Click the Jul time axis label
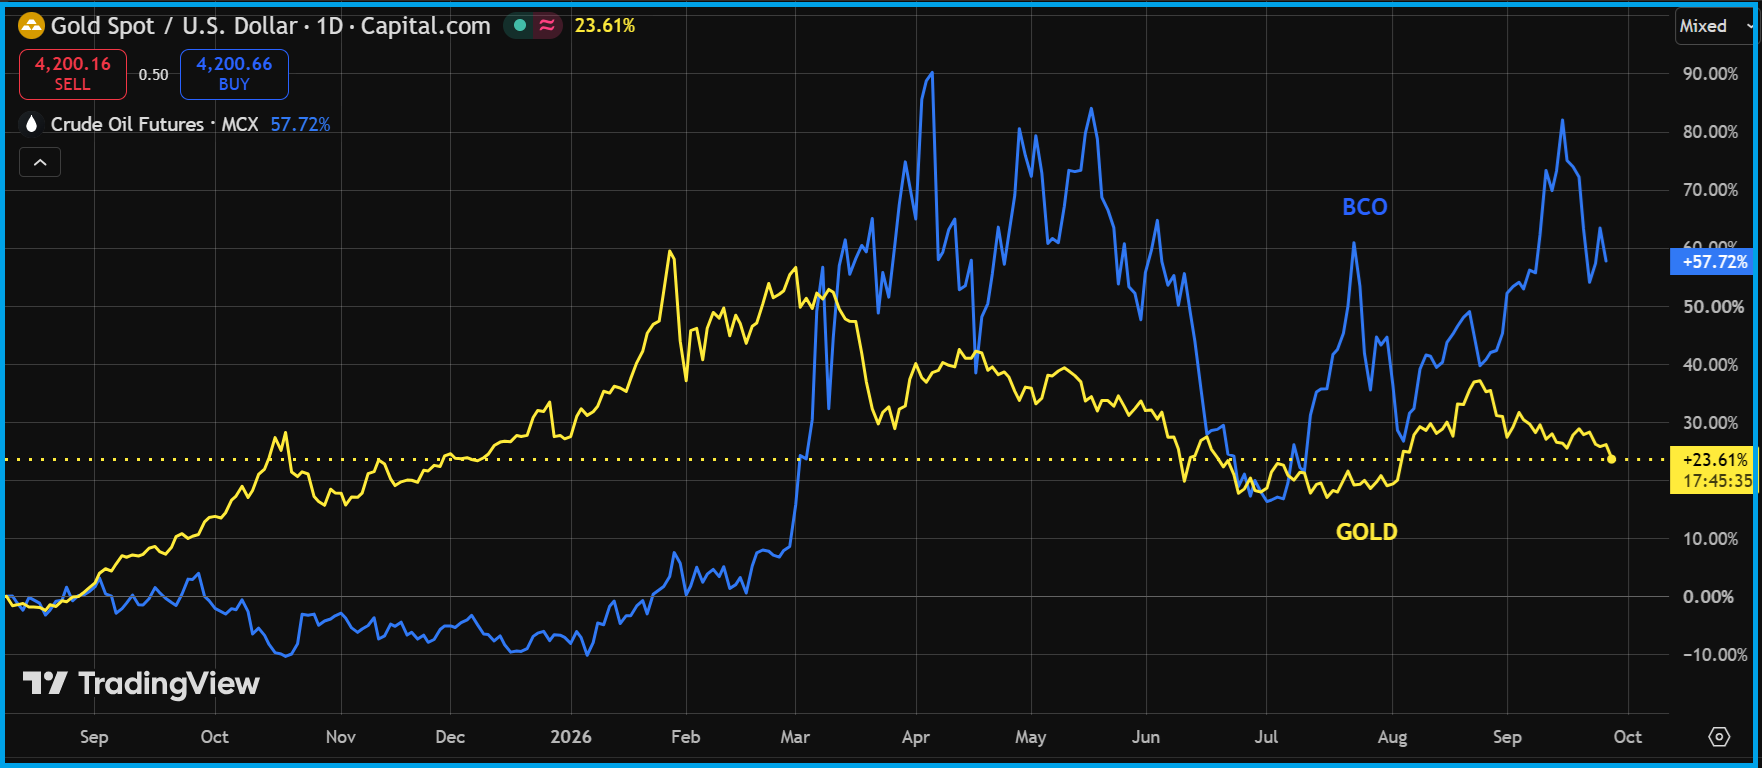The width and height of the screenshot is (1762, 768). [1266, 737]
